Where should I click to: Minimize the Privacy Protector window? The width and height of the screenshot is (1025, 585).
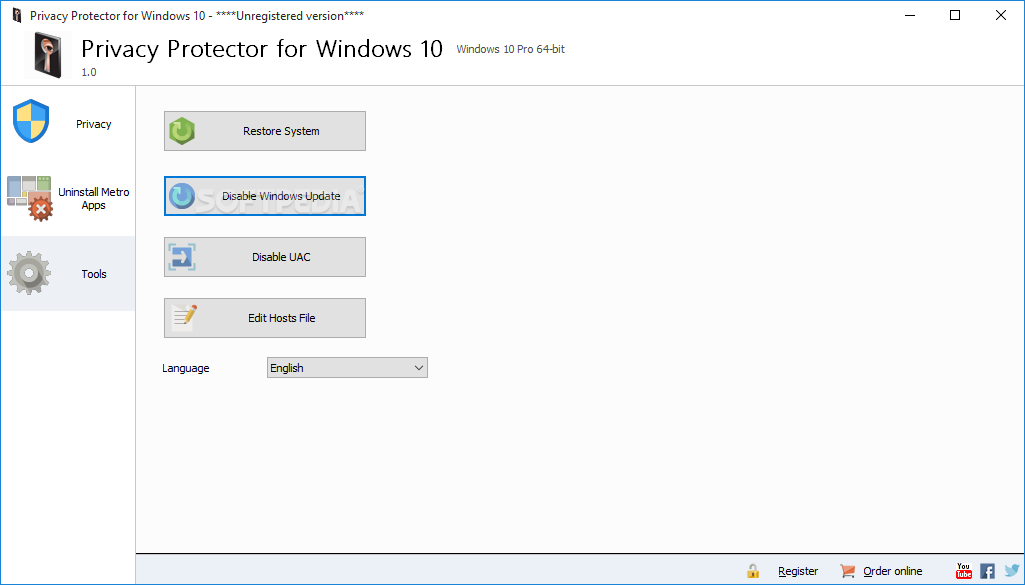[910, 15]
